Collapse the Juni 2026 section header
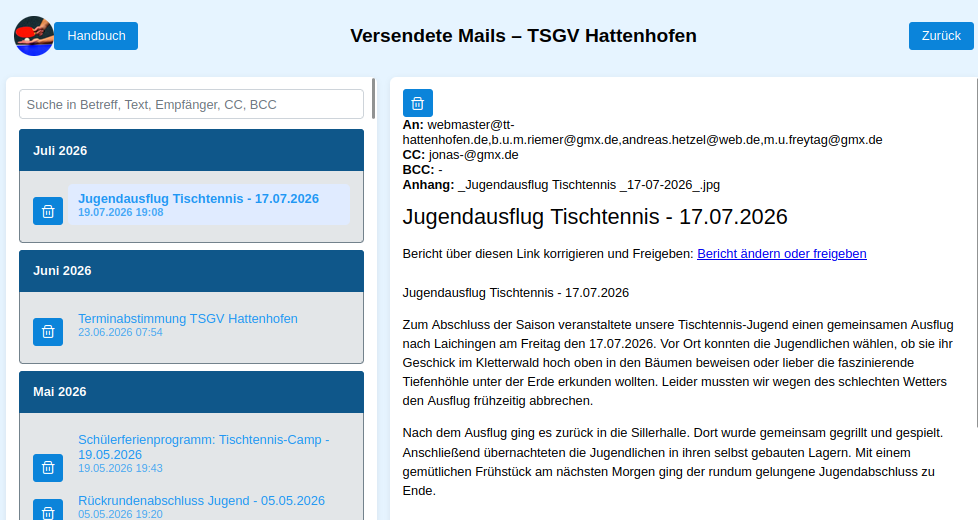This screenshot has width=978, height=520. [x=191, y=271]
